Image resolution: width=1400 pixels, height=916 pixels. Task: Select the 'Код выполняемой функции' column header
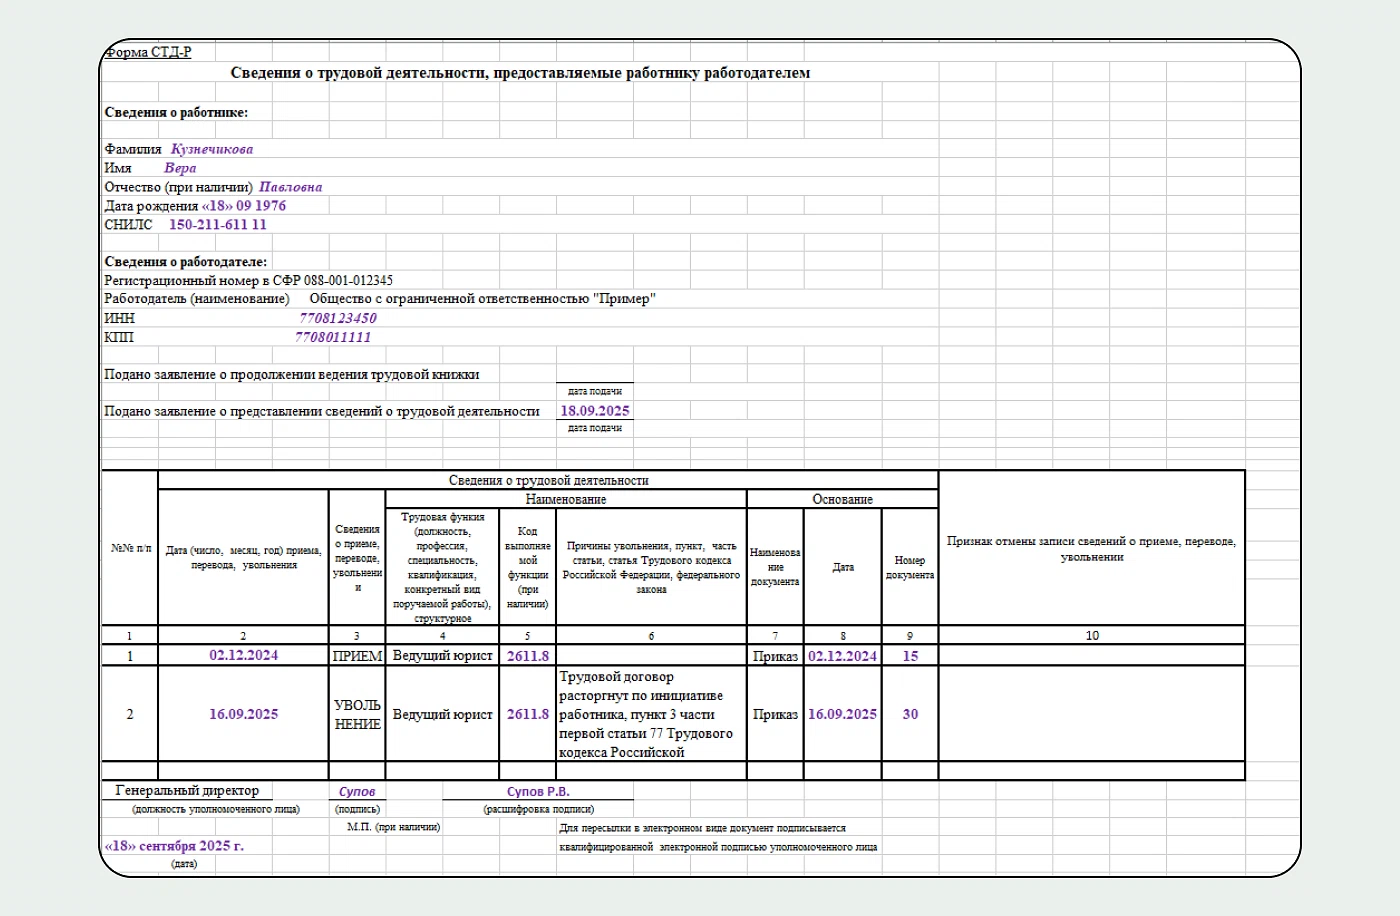coord(528,567)
